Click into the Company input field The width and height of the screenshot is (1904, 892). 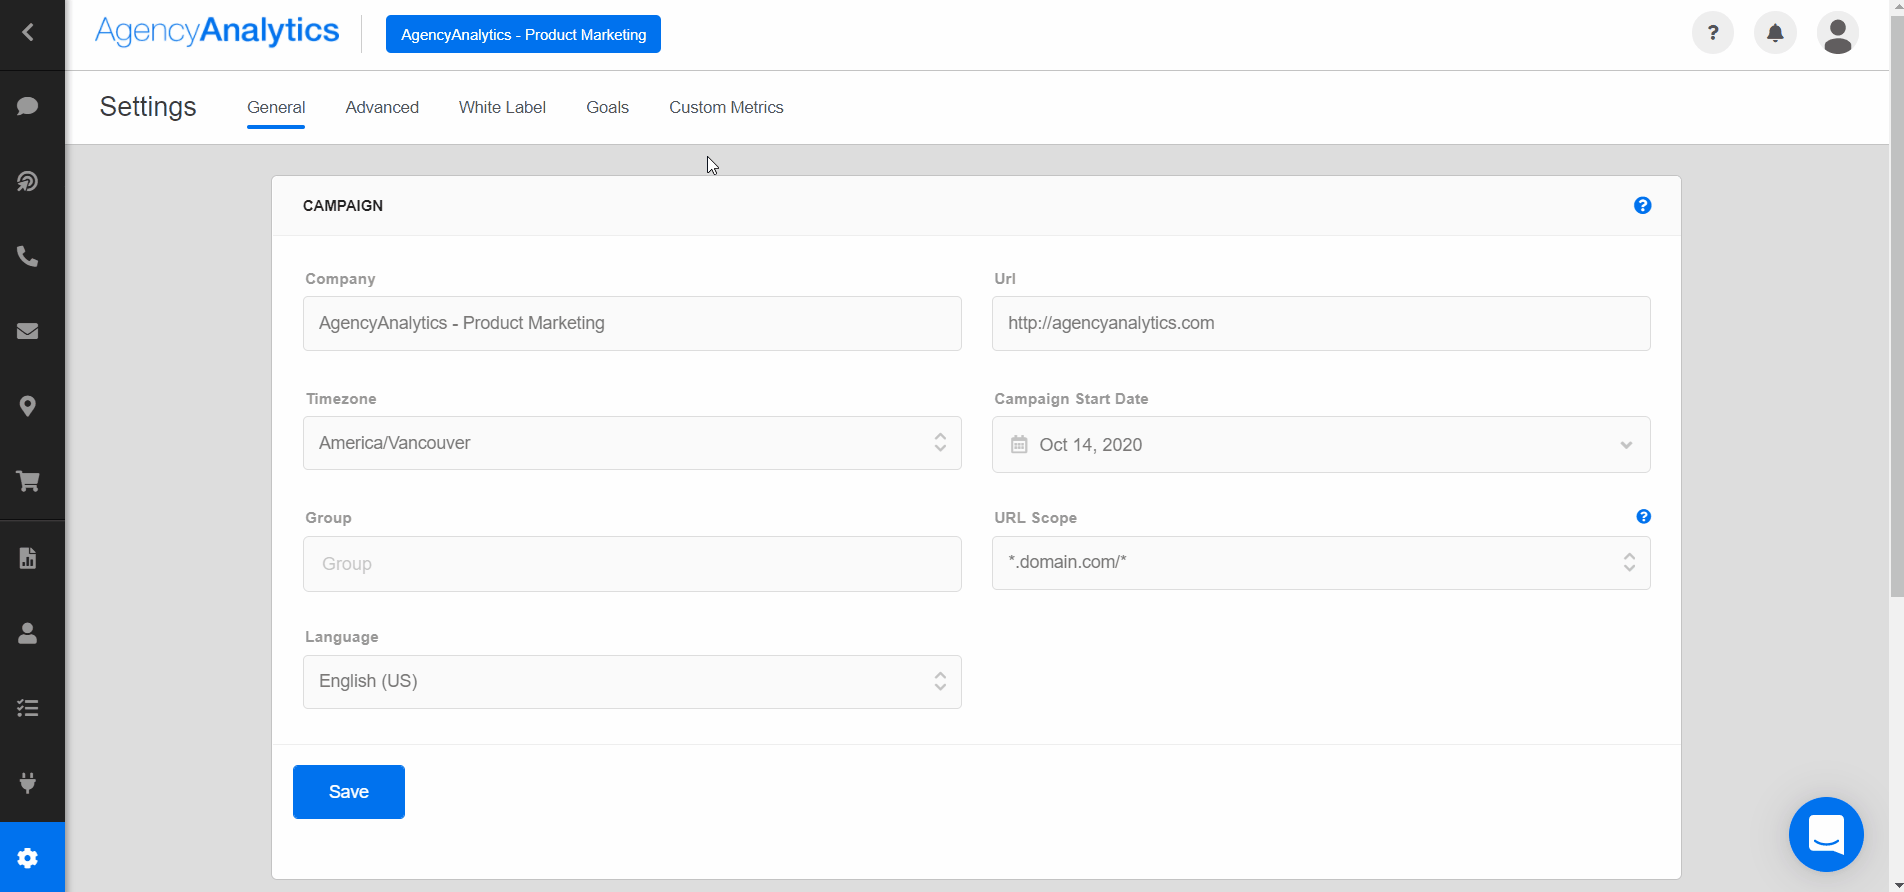pos(632,323)
